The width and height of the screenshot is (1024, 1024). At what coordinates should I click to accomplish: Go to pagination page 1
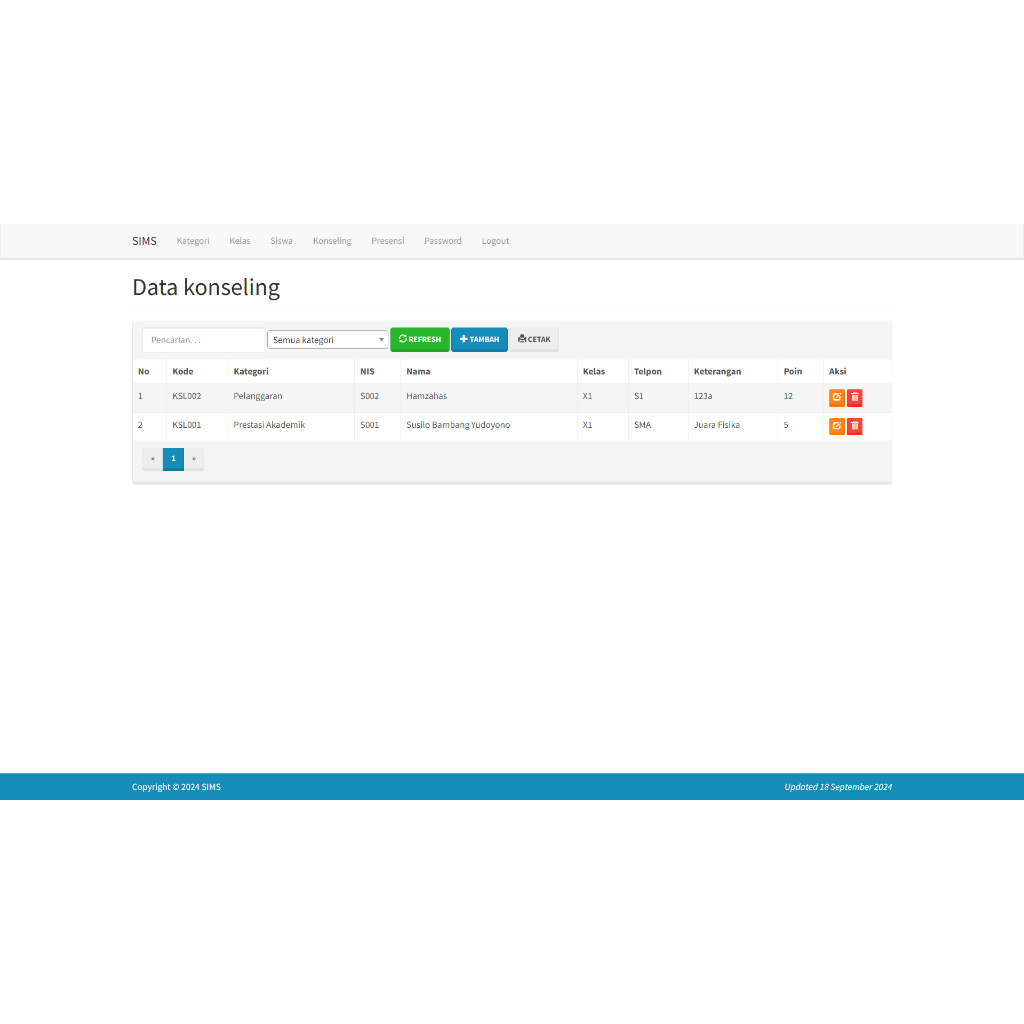tap(173, 459)
